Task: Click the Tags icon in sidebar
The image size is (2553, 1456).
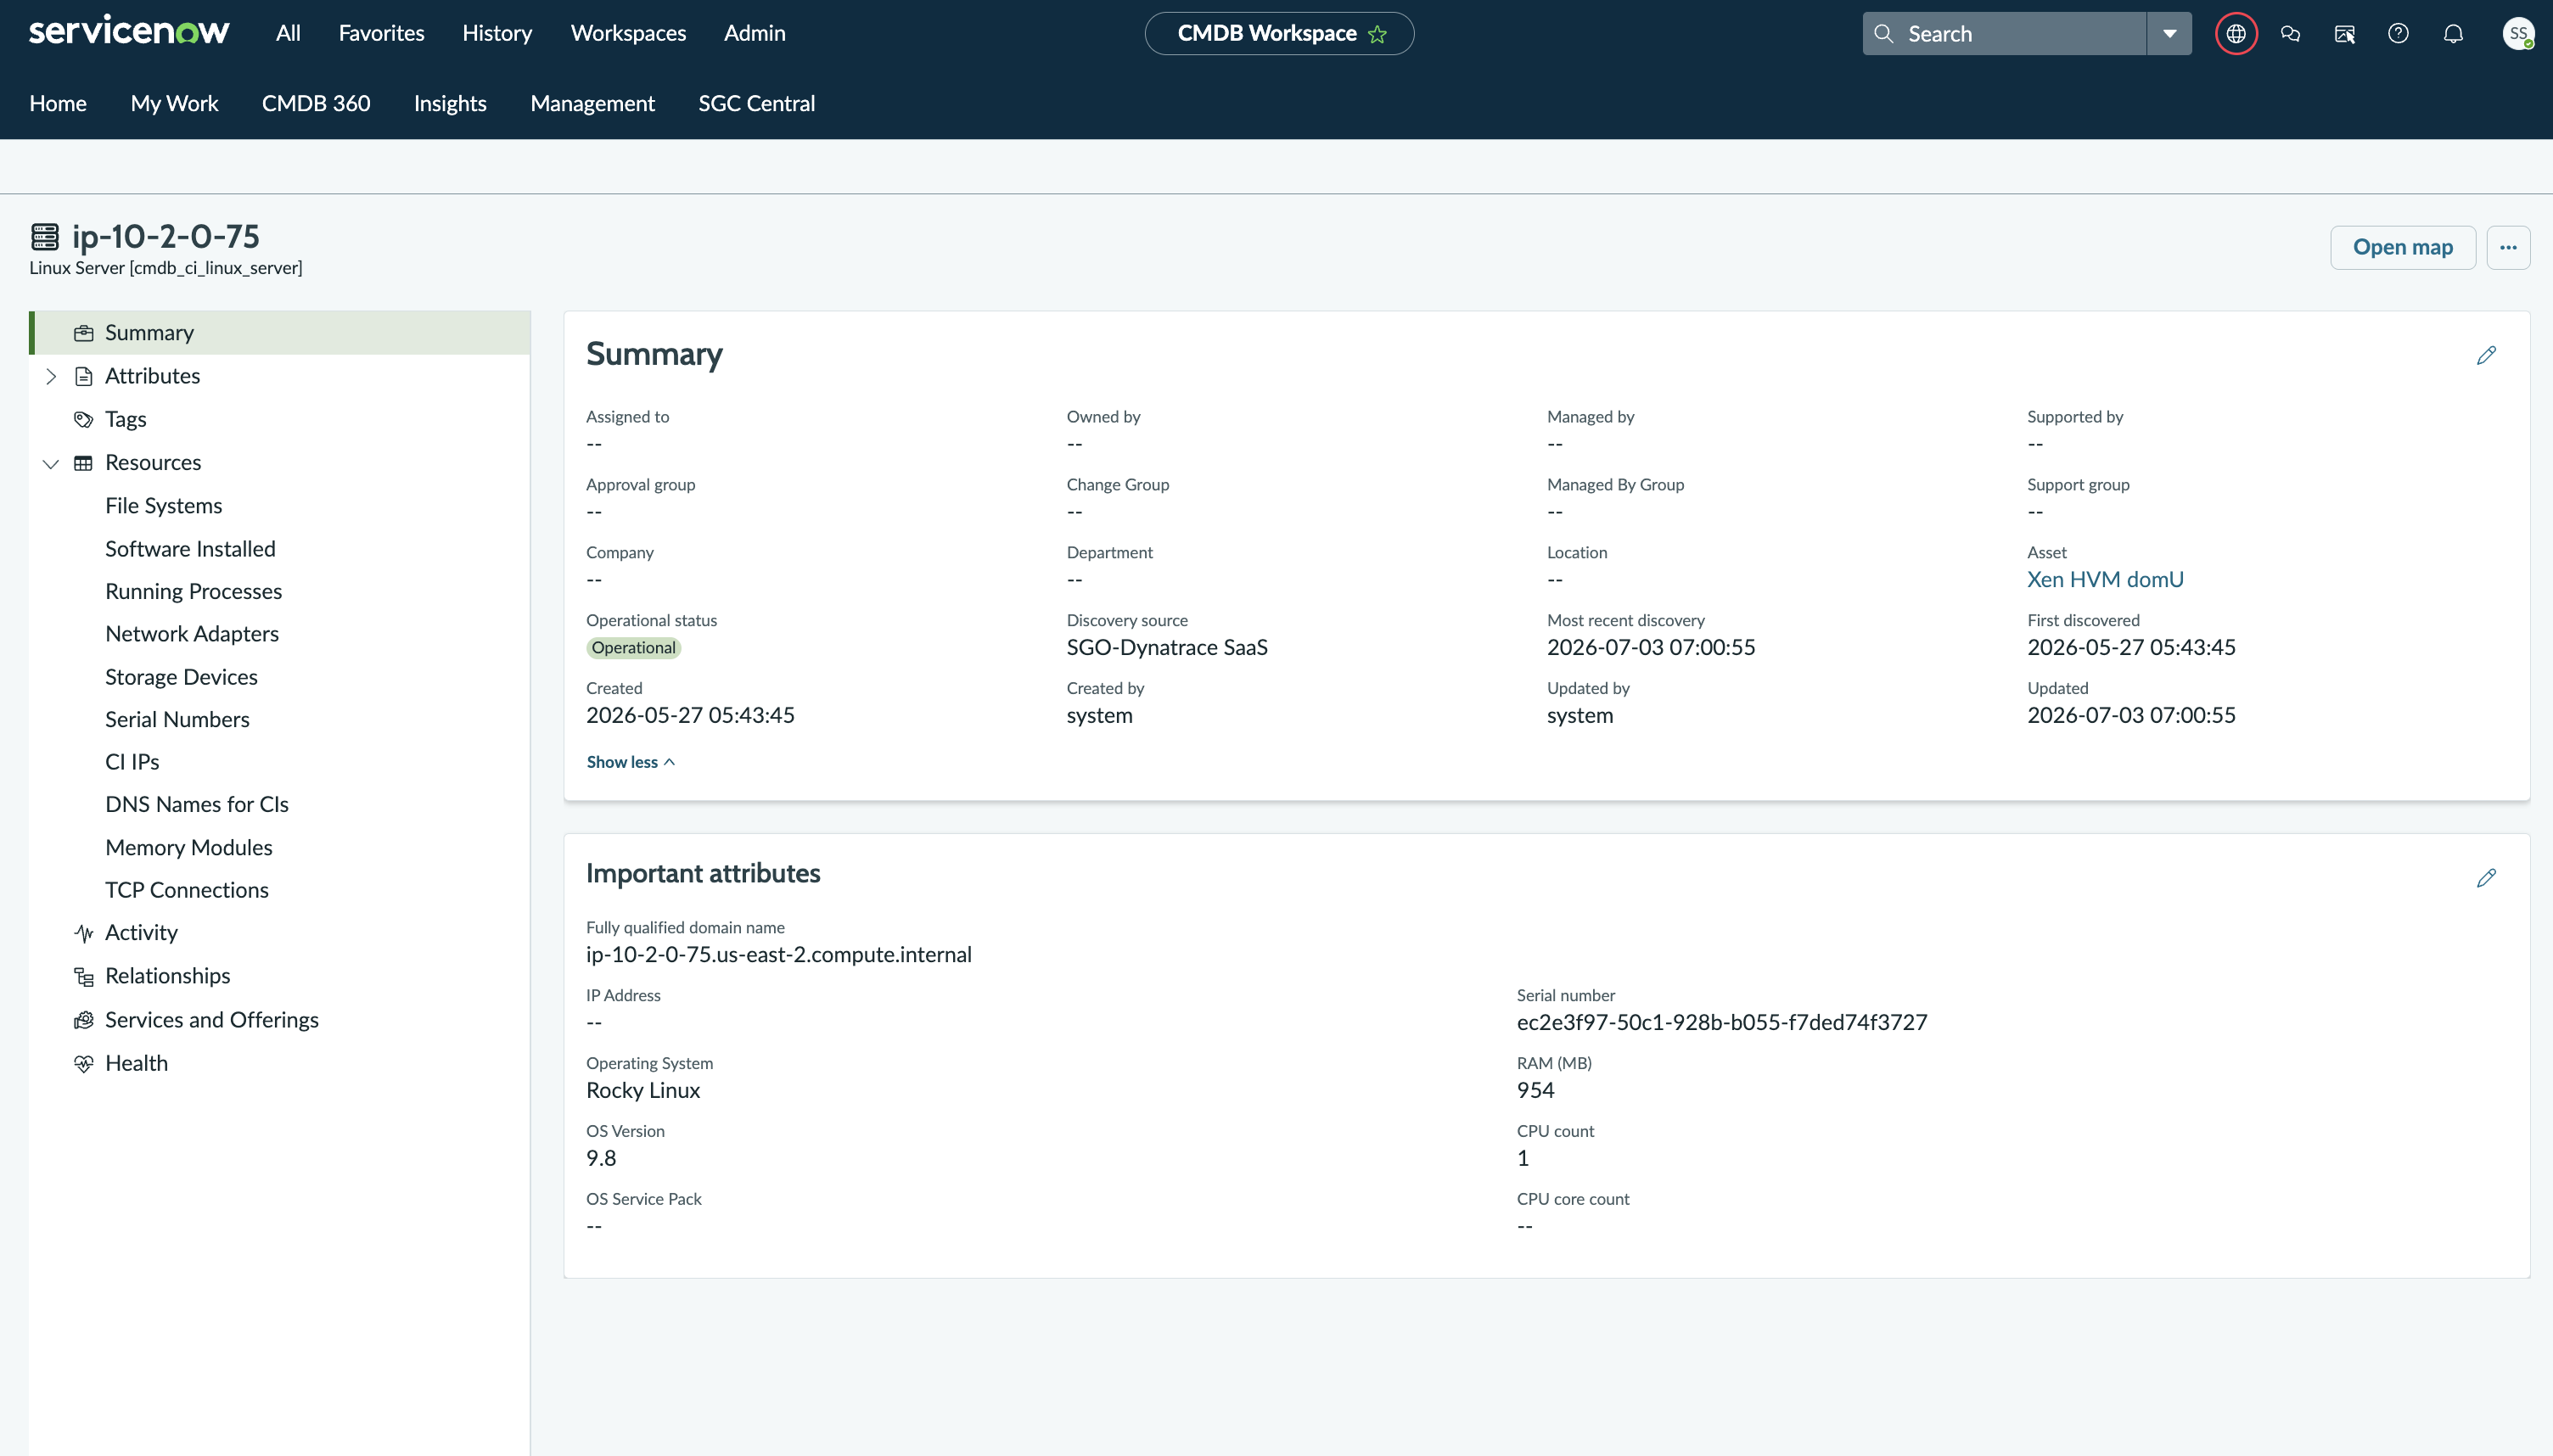Action: 84,420
